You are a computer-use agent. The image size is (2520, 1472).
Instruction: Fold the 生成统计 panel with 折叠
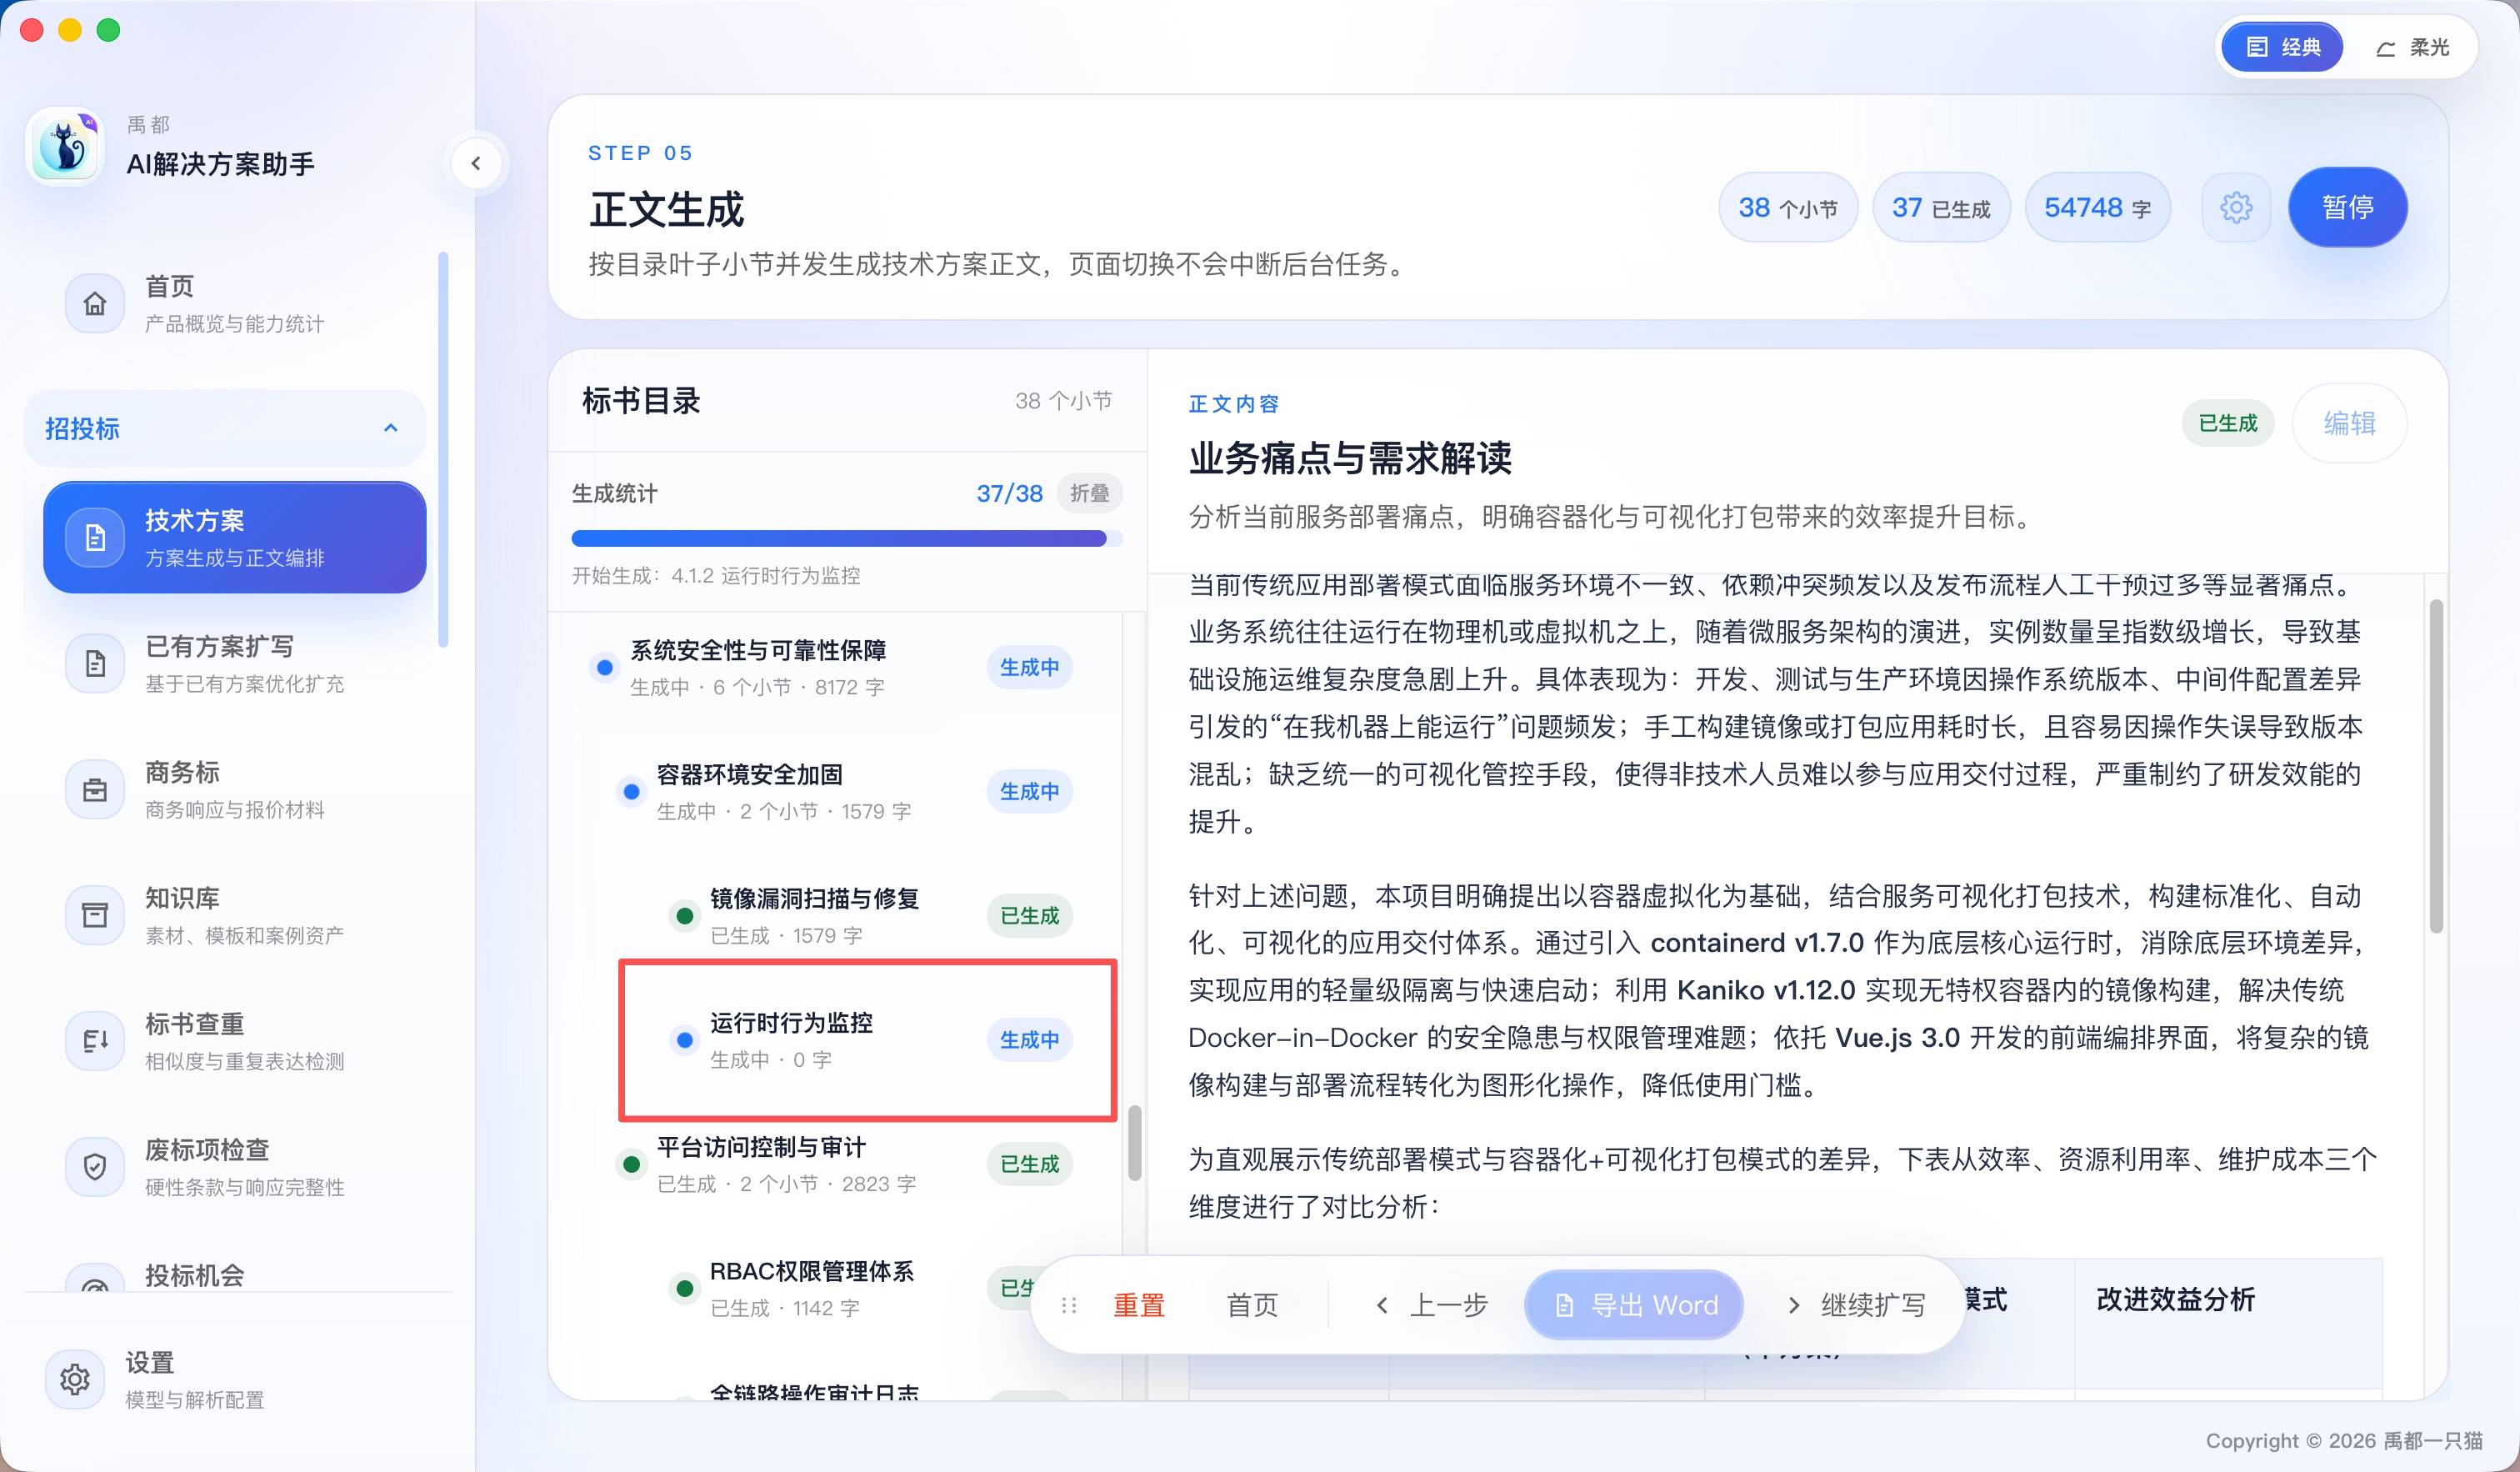(1089, 493)
